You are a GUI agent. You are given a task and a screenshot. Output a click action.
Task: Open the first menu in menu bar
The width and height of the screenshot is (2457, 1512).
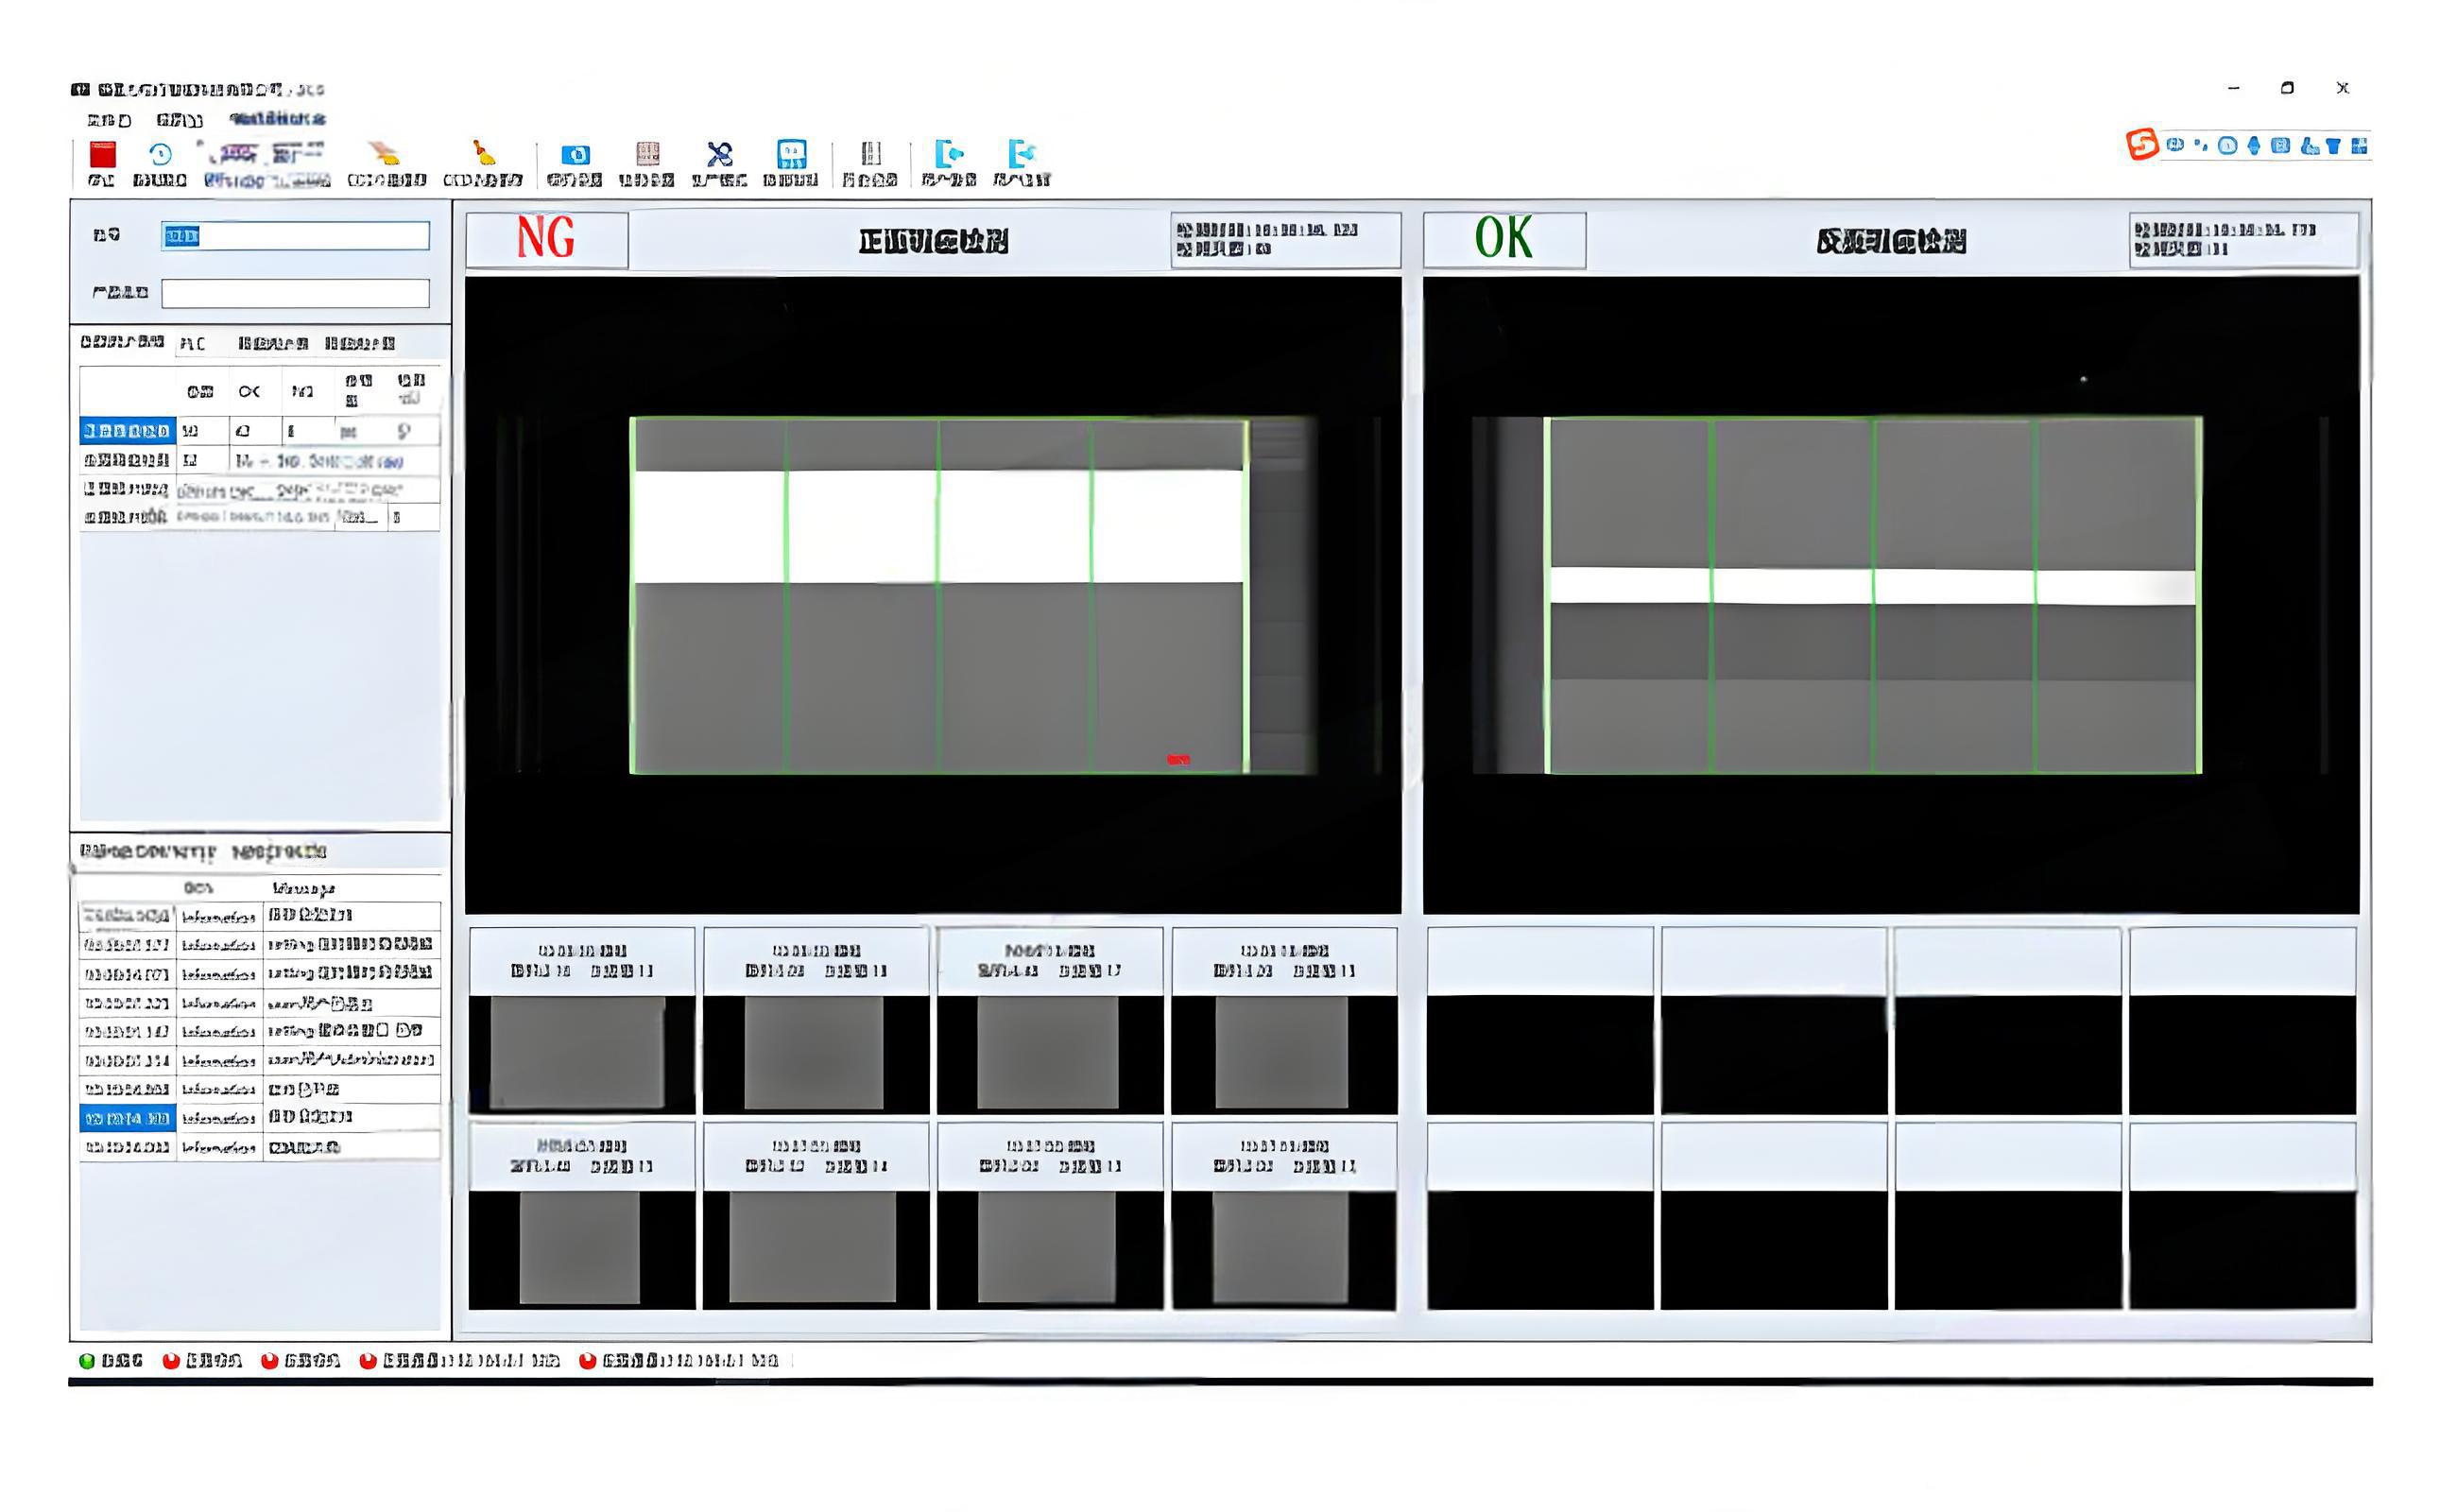(x=109, y=121)
